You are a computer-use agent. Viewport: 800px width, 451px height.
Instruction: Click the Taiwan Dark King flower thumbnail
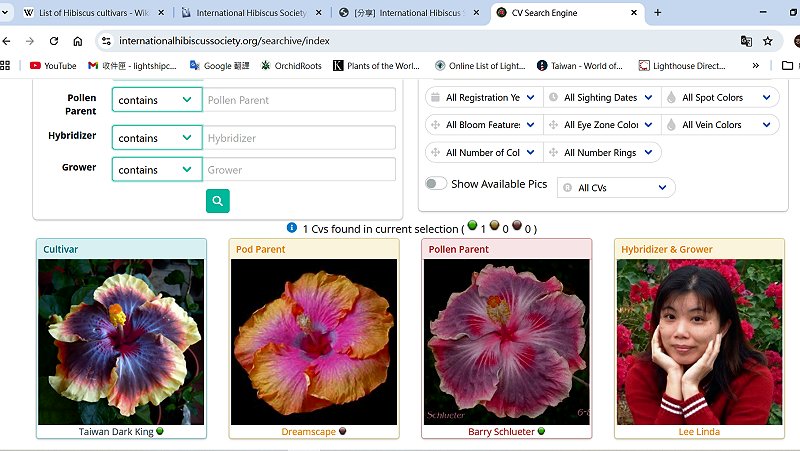point(120,341)
